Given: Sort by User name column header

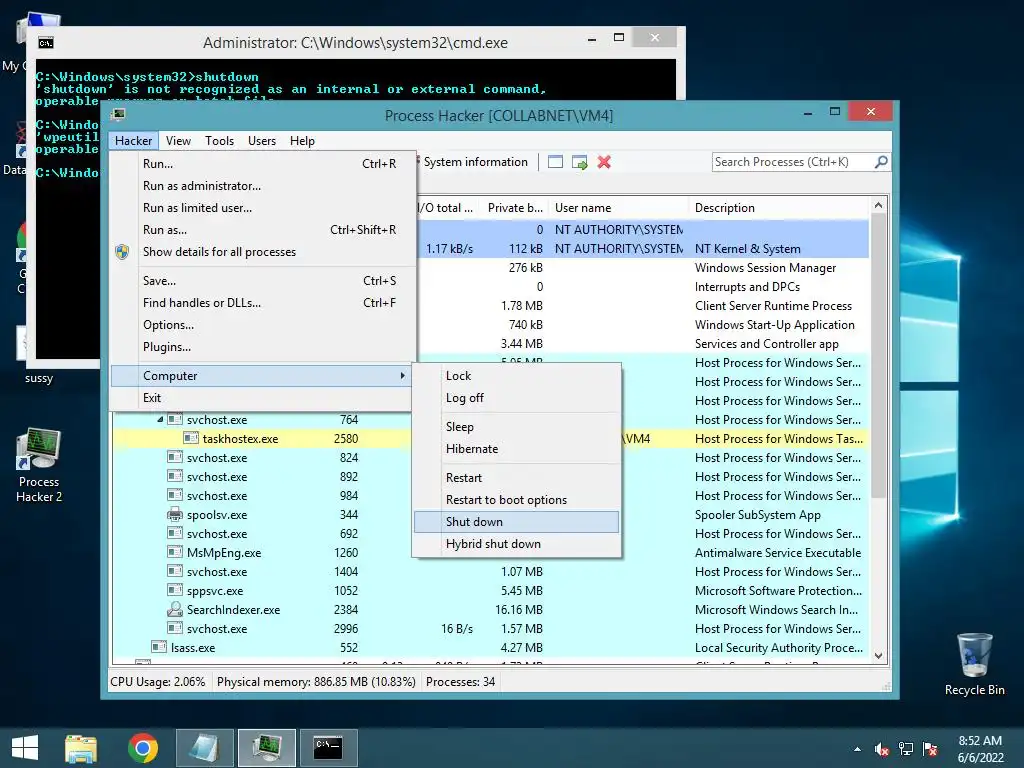Looking at the screenshot, I should (x=618, y=208).
